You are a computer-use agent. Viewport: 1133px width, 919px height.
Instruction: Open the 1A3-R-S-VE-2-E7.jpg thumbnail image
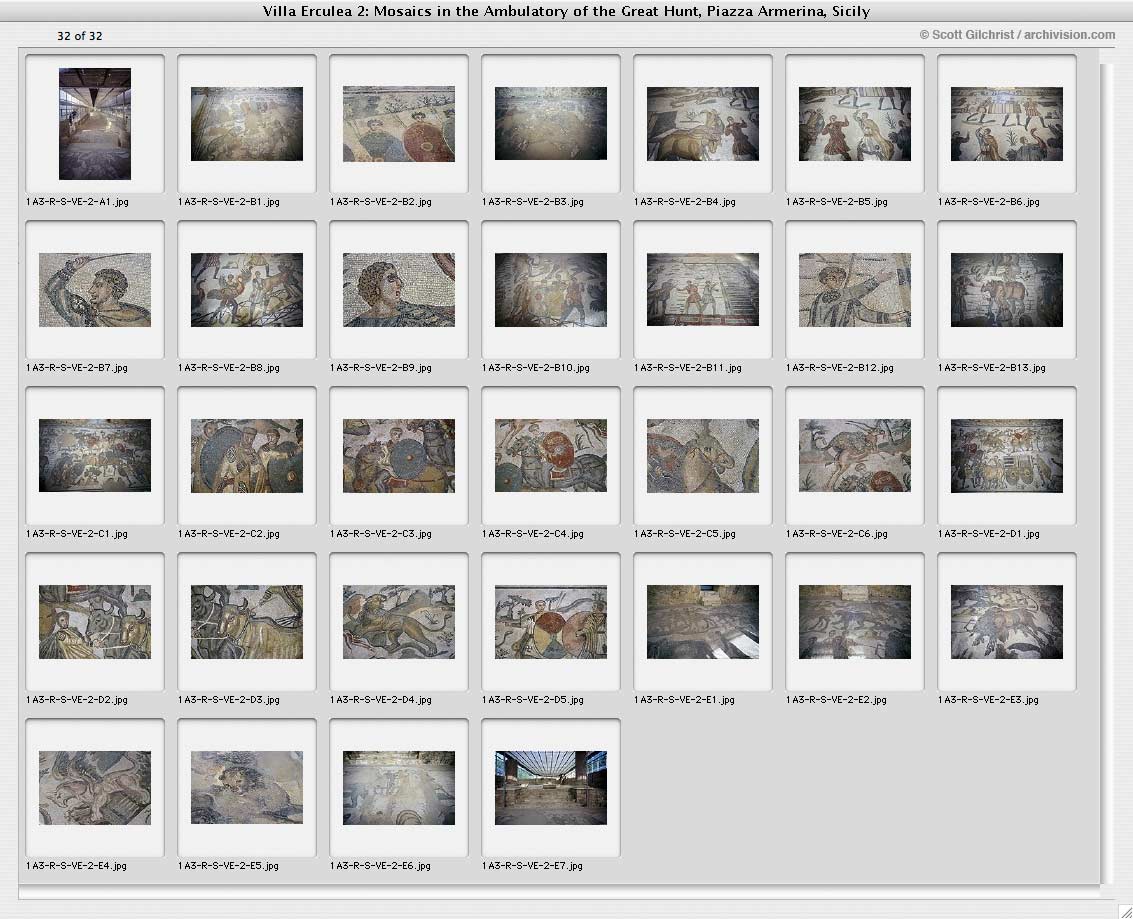551,788
